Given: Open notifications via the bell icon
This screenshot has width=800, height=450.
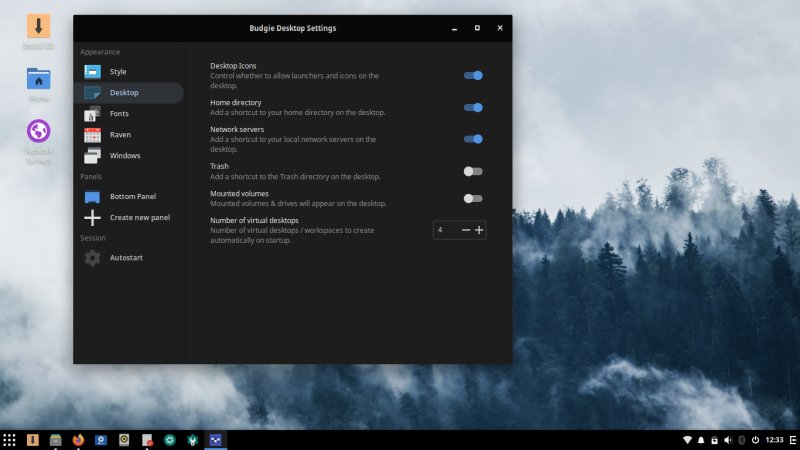Looking at the screenshot, I should pos(701,440).
